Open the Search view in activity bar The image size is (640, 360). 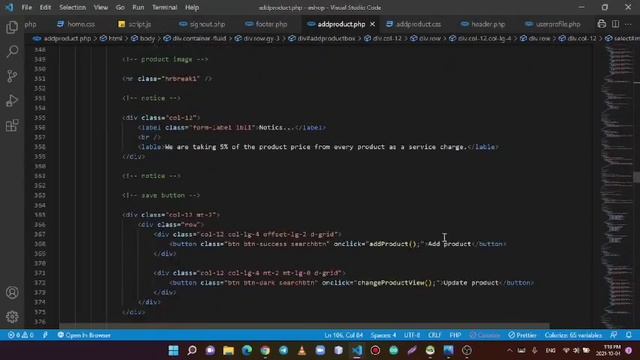pyautogui.click(x=12, y=51)
